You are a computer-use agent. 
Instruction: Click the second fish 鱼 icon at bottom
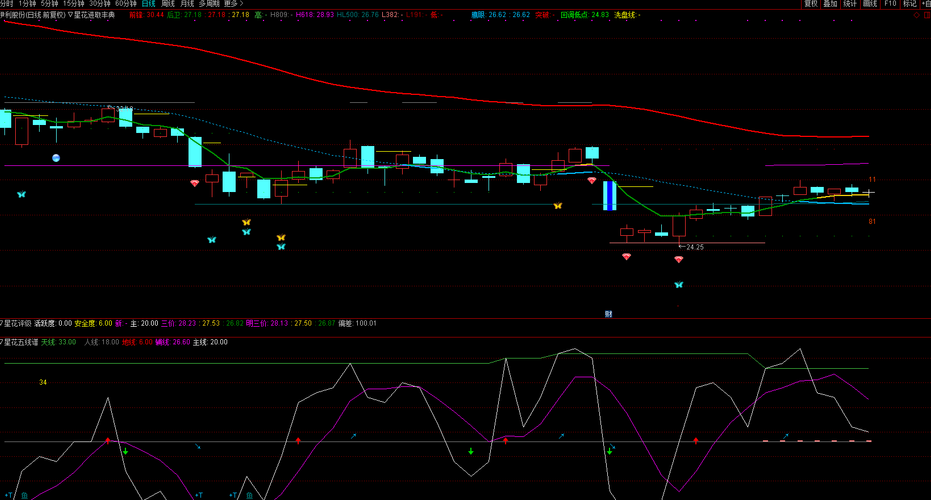(x=249, y=495)
